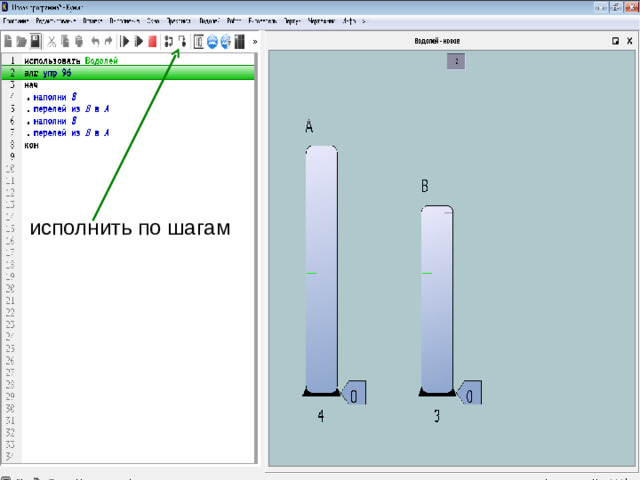Save the program with the floppy disk icon
Image resolution: width=640 pixels, height=480 pixels.
35,42
